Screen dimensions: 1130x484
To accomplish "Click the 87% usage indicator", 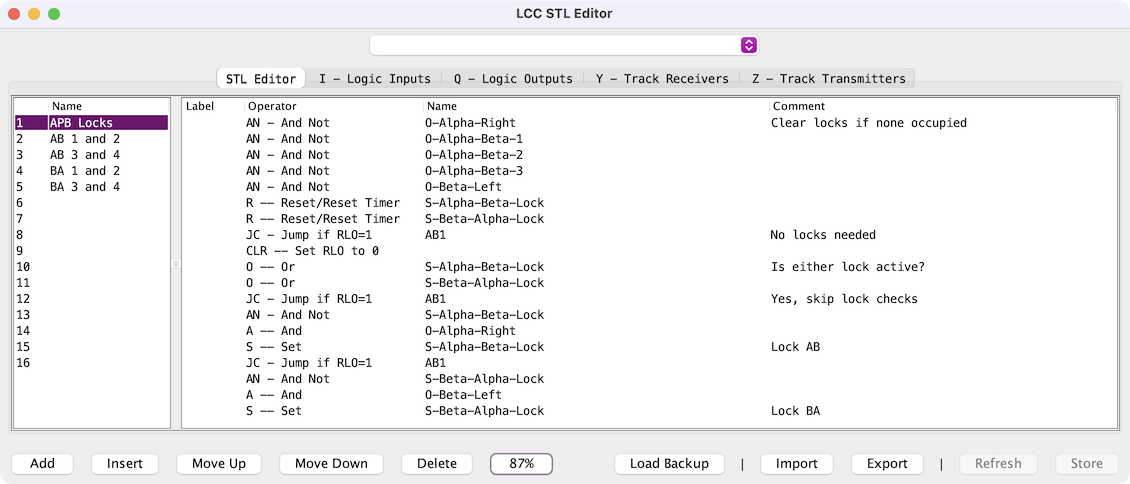I will pyautogui.click(x=521, y=464).
